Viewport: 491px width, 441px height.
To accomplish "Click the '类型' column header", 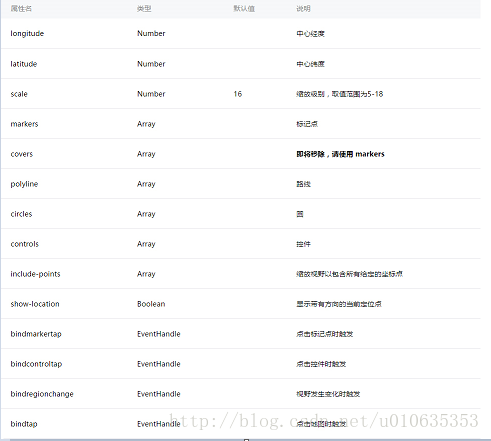I will [144, 9].
